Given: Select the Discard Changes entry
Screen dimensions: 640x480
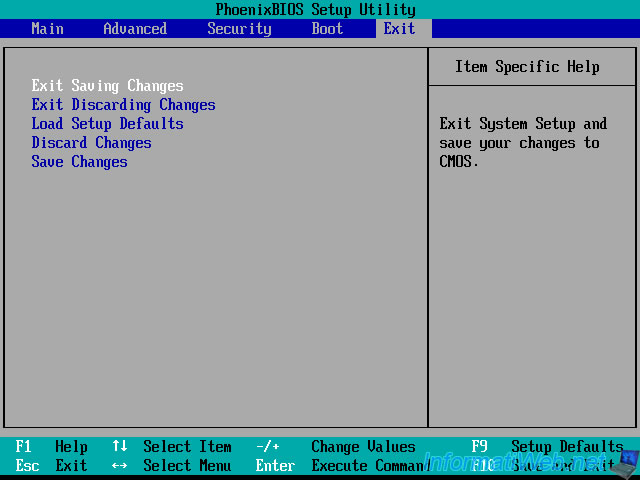Looking at the screenshot, I should (91, 143).
